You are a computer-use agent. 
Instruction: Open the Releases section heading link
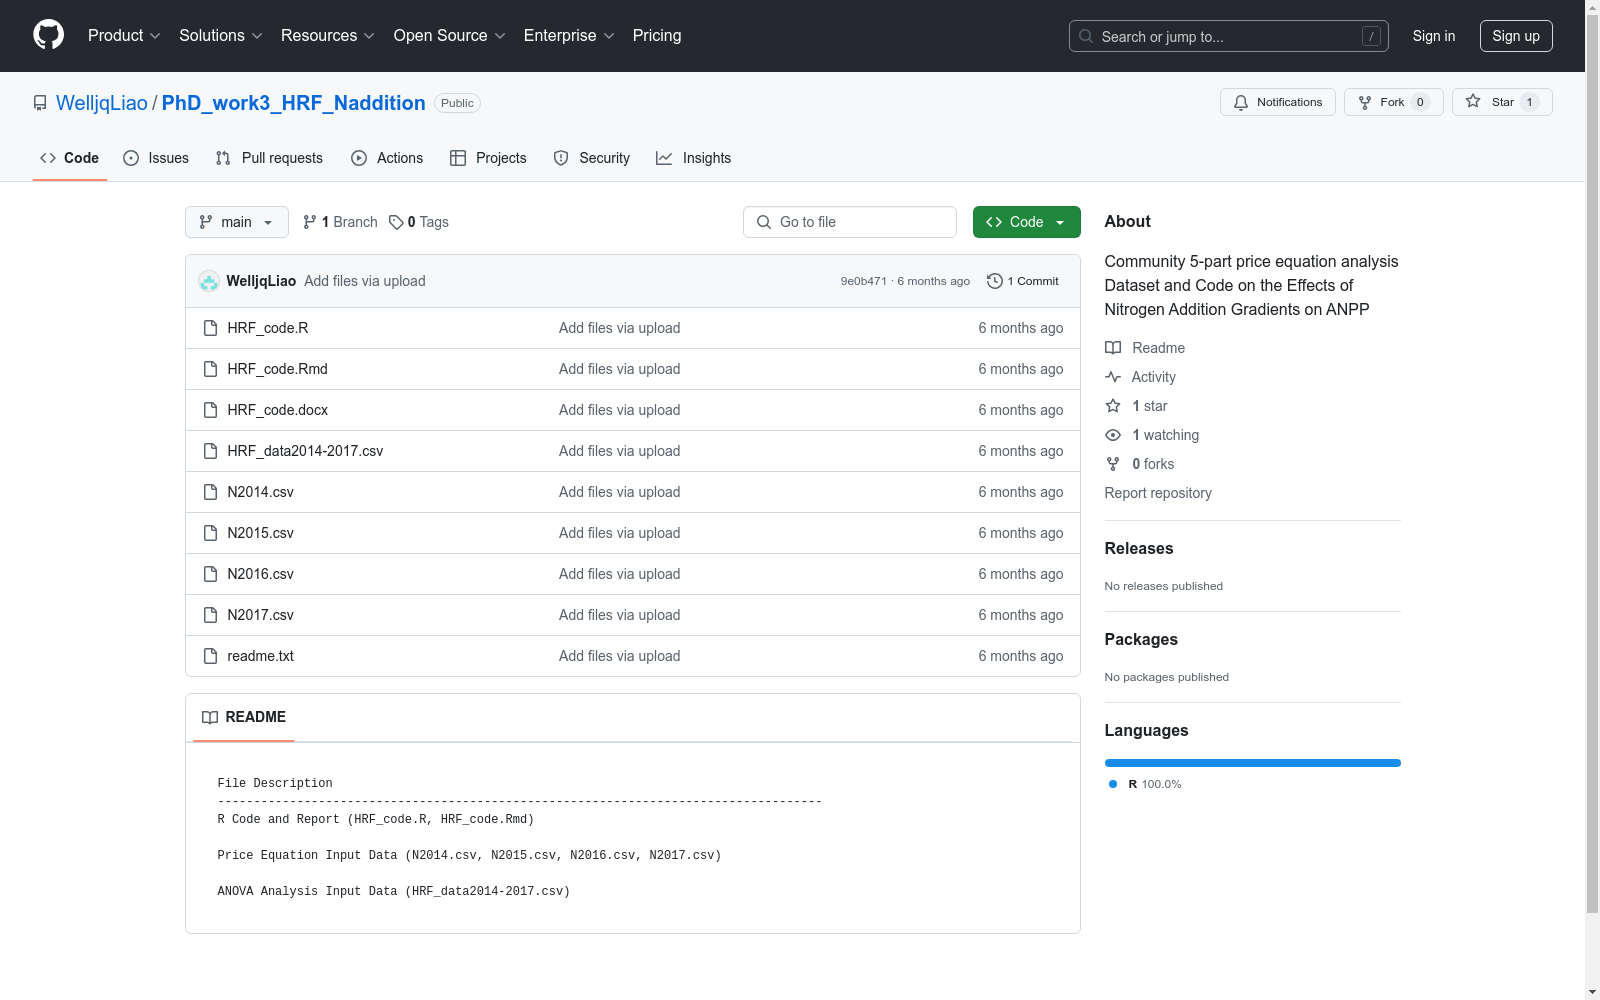click(x=1139, y=548)
